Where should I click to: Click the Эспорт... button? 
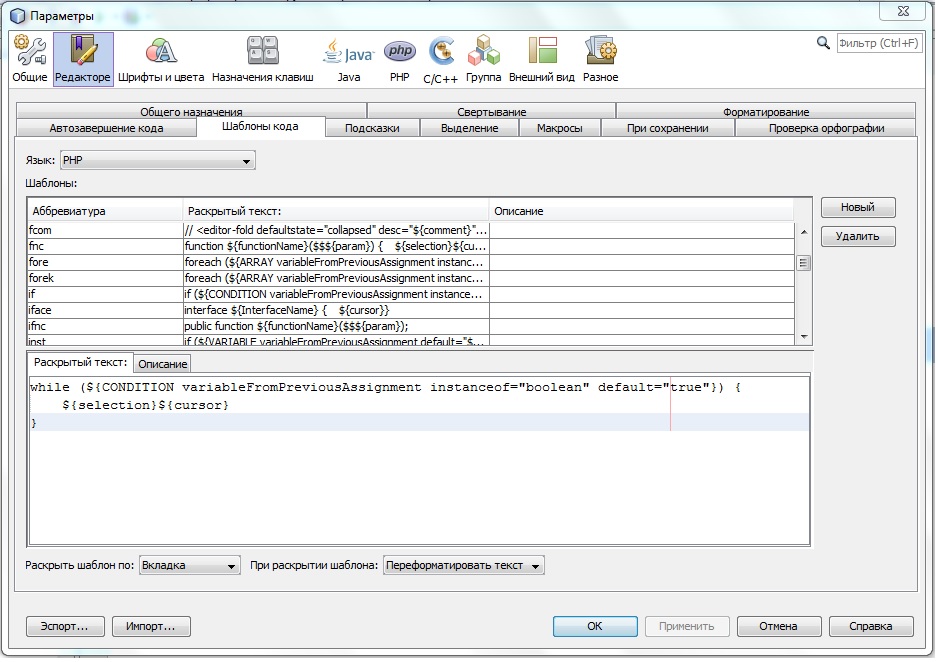click(x=65, y=626)
